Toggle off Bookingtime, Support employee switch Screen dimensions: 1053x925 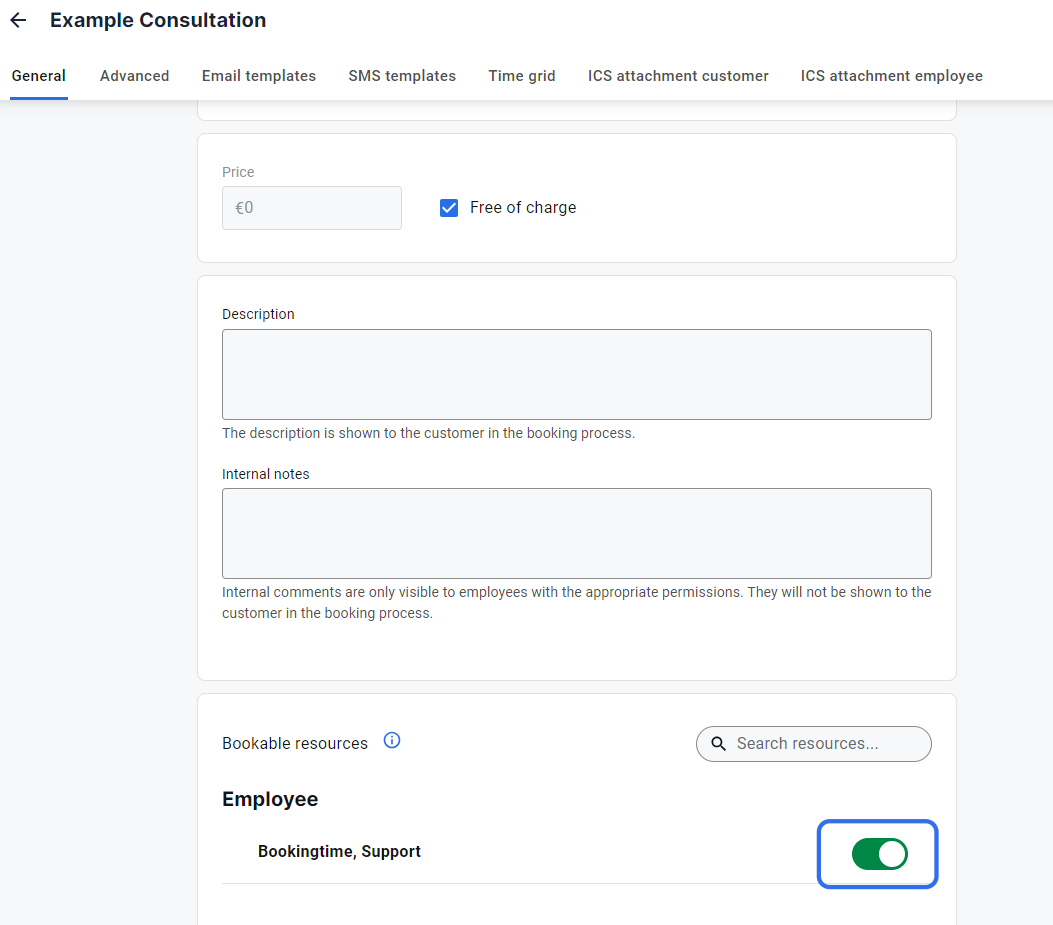[x=879, y=854]
